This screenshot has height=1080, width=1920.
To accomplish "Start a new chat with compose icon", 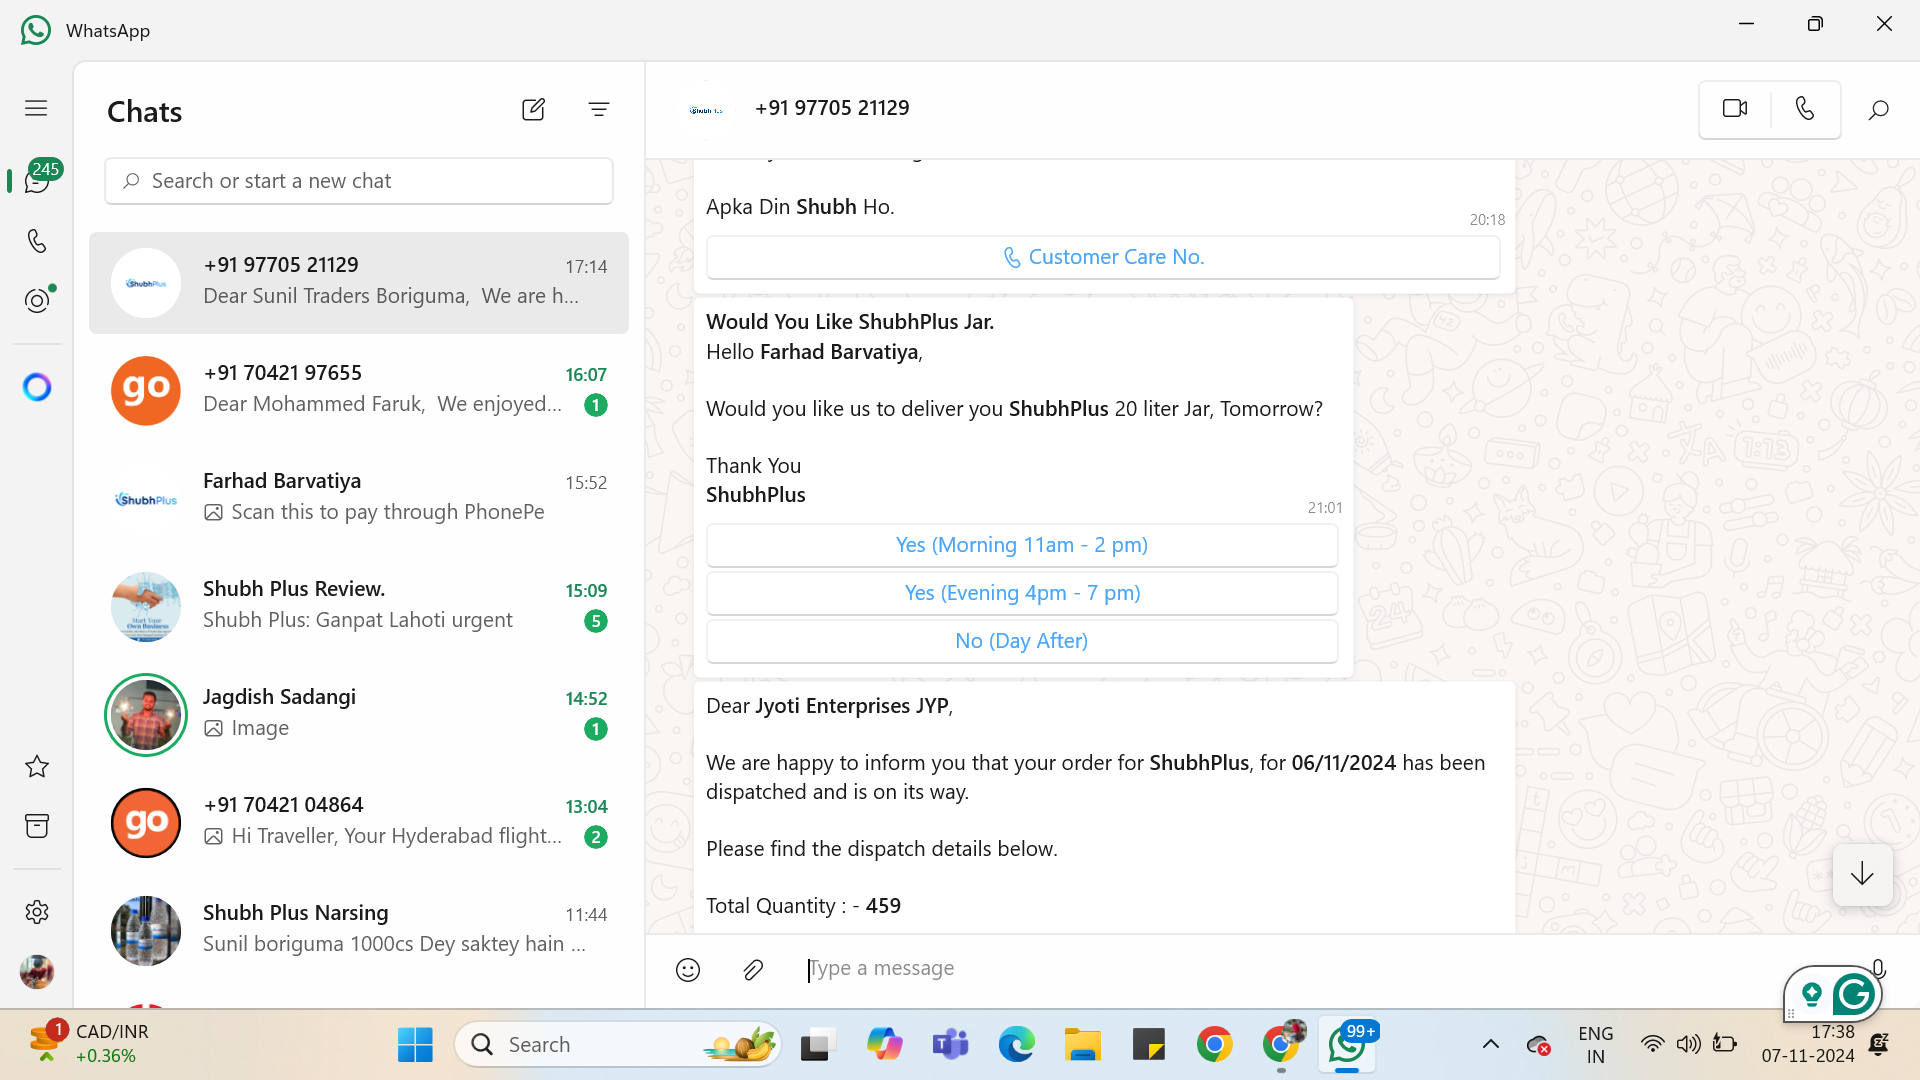I will coord(534,109).
